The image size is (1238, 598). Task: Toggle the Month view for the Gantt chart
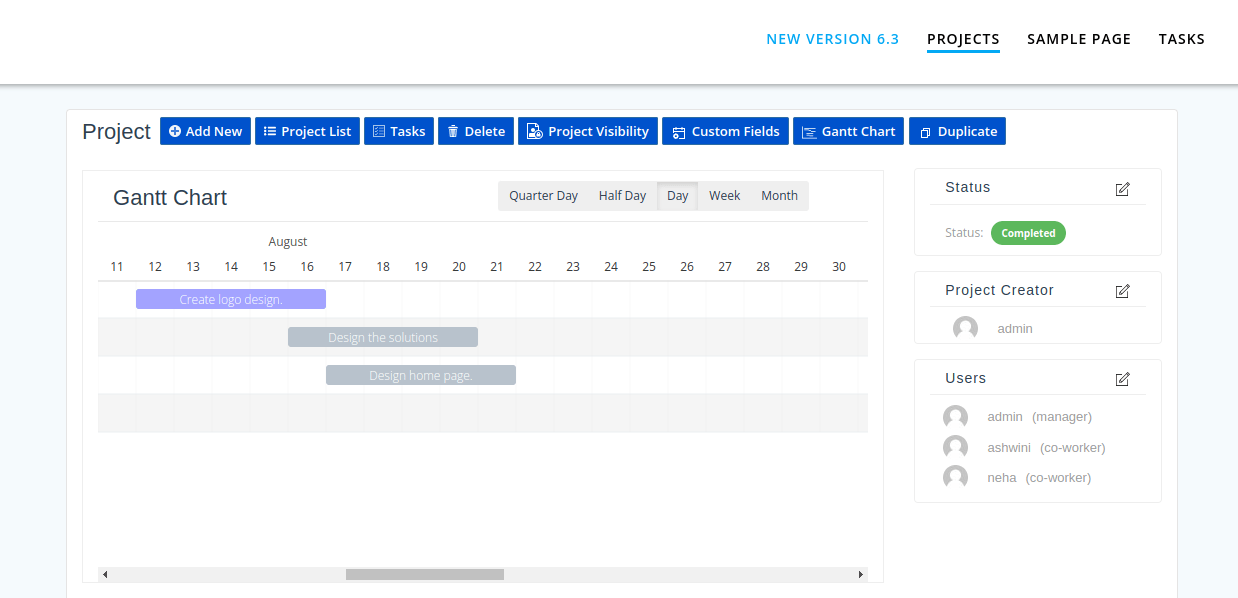[x=779, y=195]
